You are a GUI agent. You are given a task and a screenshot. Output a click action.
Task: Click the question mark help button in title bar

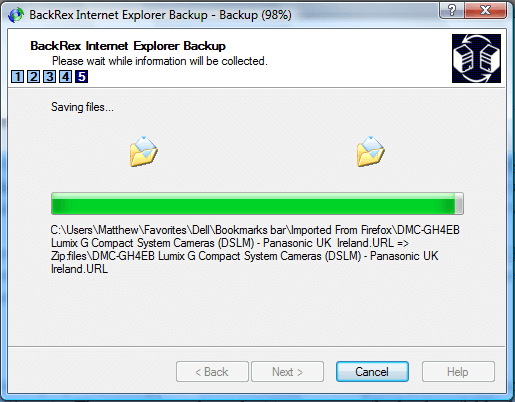pyautogui.click(x=452, y=10)
